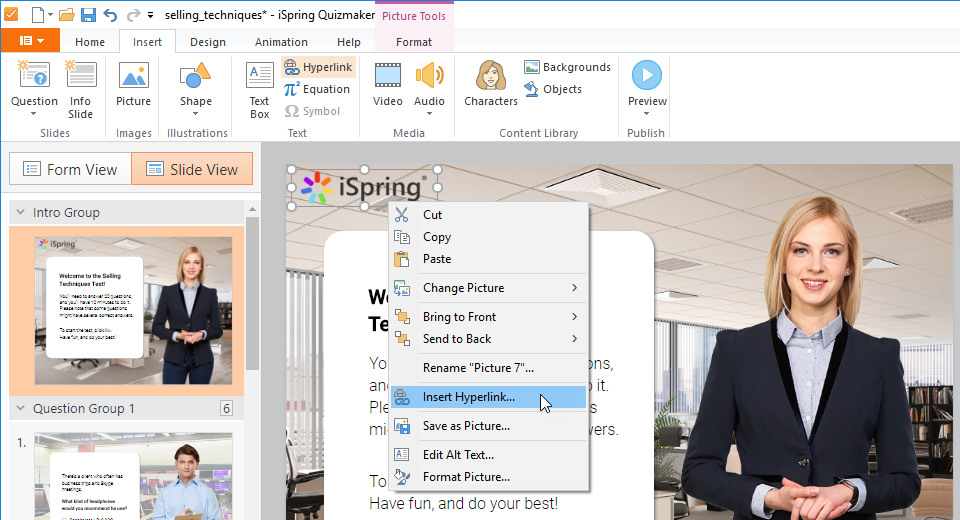Screen dimensions: 960x520
Task: Click the Question icon in Slides group
Action: [34, 75]
